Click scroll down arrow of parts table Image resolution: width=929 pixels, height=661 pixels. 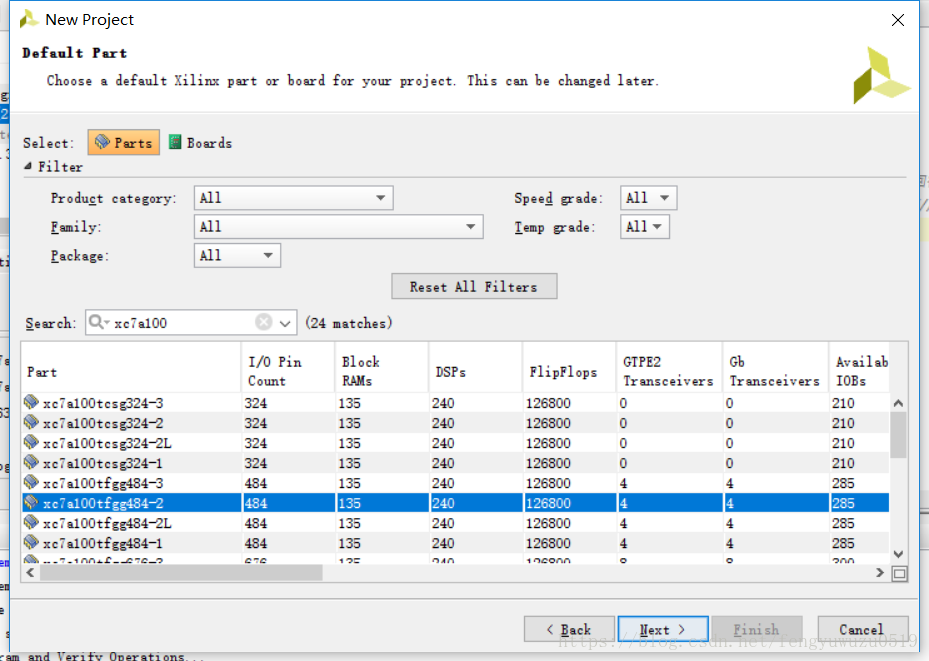point(898,554)
